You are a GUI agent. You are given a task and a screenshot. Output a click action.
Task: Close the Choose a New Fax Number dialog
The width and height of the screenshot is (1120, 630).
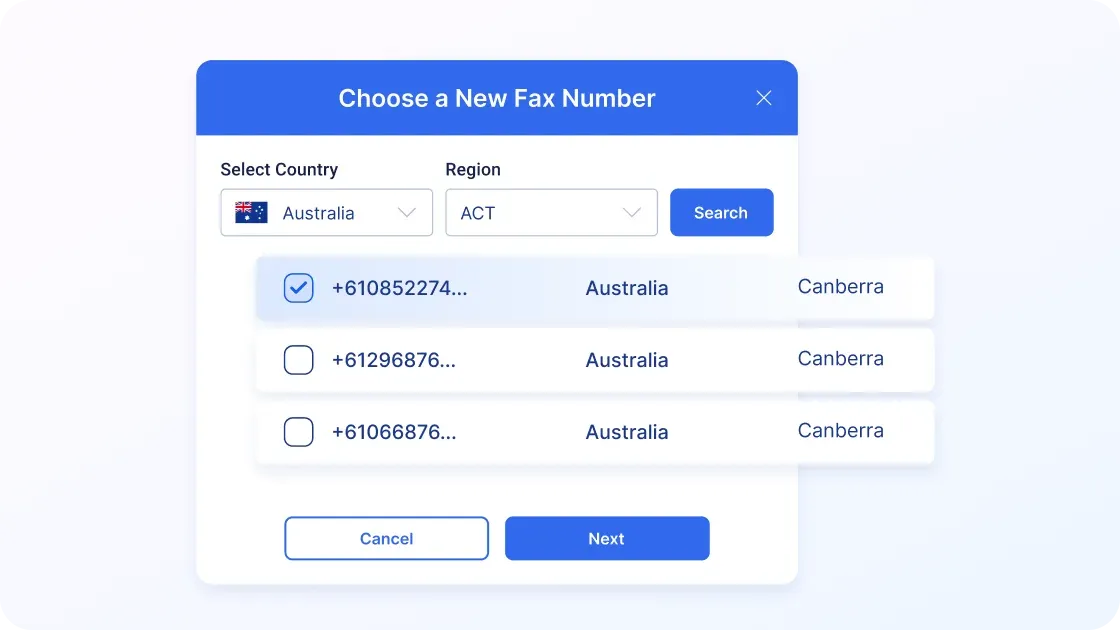coord(764,98)
